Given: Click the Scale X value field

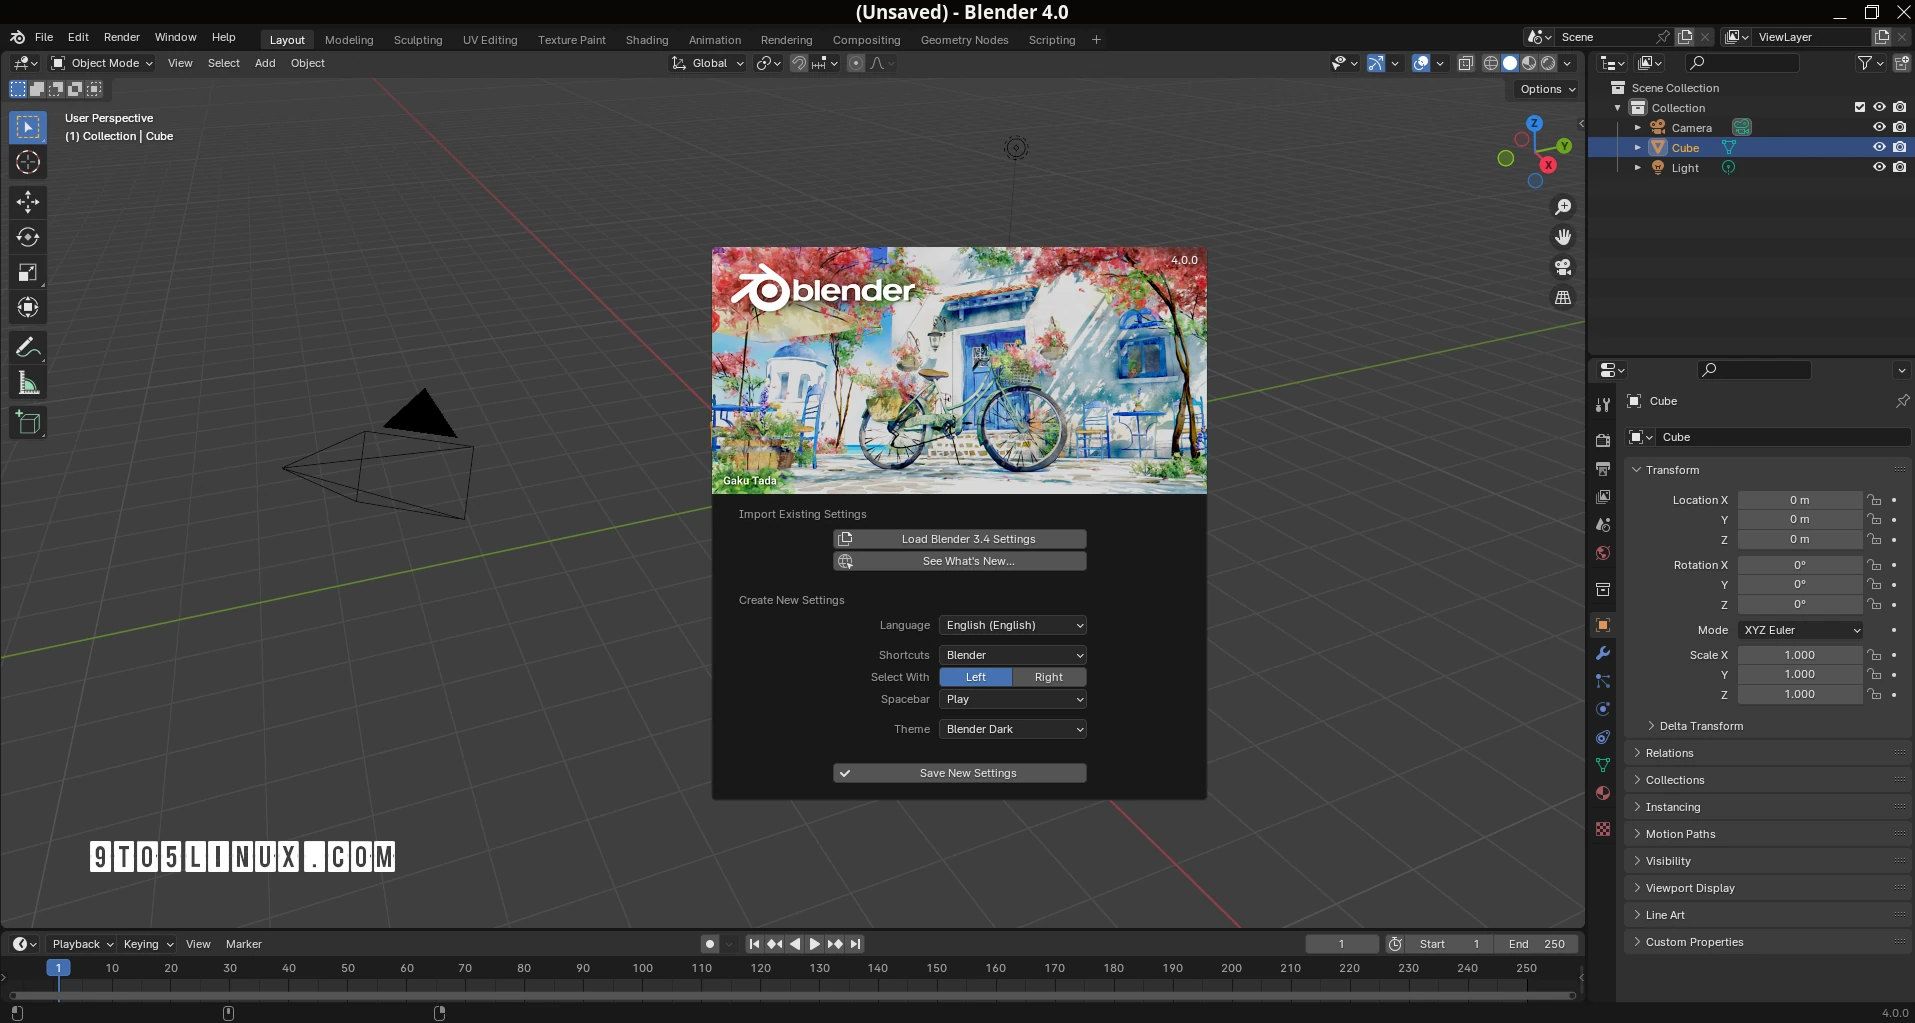Looking at the screenshot, I should pos(1800,655).
